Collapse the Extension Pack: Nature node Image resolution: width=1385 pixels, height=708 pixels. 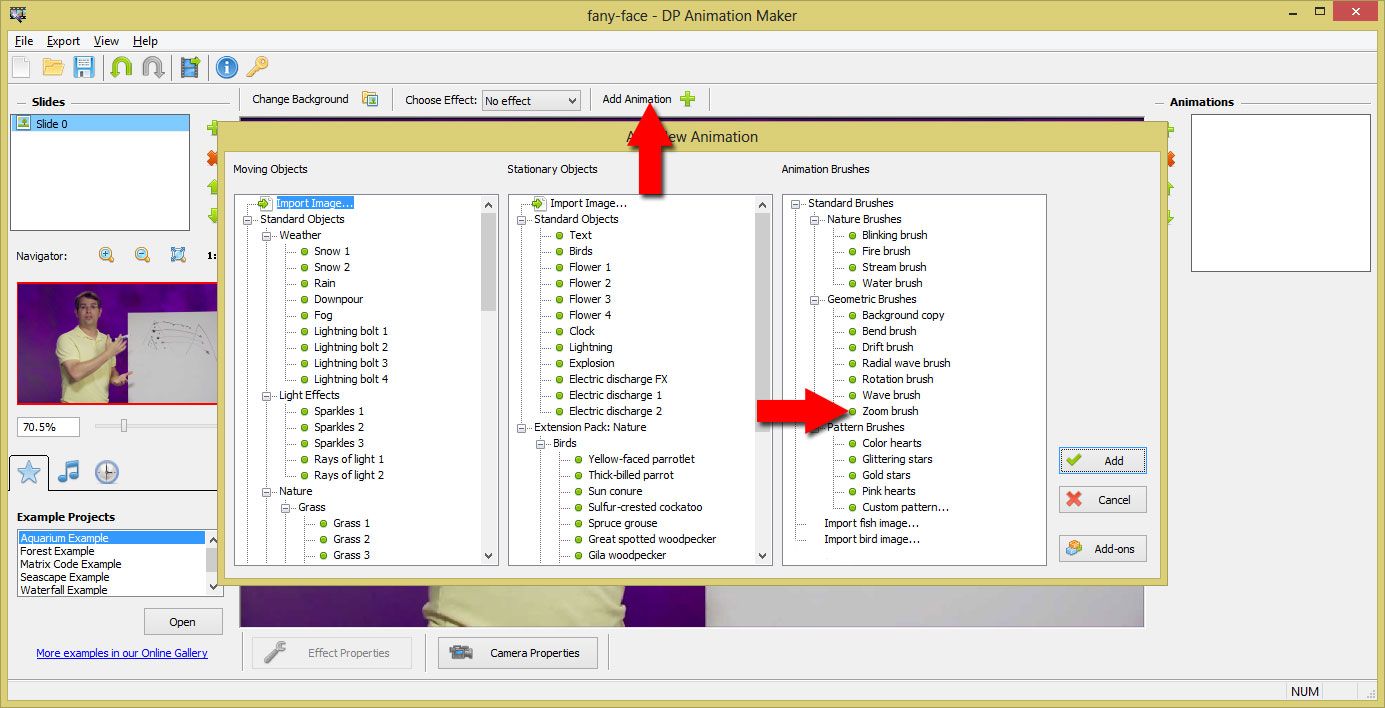(x=522, y=427)
